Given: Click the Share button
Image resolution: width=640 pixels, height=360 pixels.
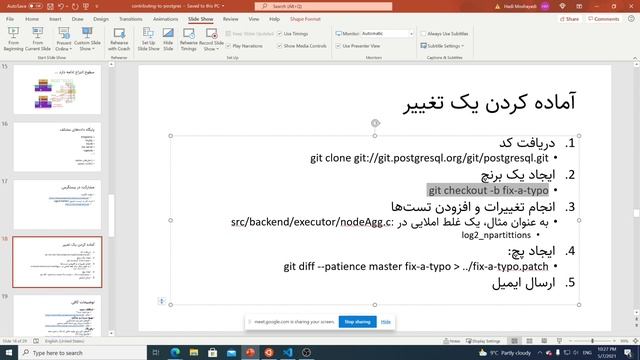Looking at the screenshot, I should [x=569, y=19].
